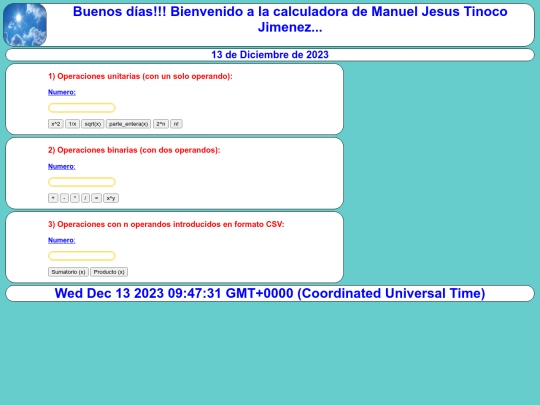The height and width of the screenshot is (405, 540).
Task: Click the "1) Operaciones unitarias" heading
Action: (140, 76)
